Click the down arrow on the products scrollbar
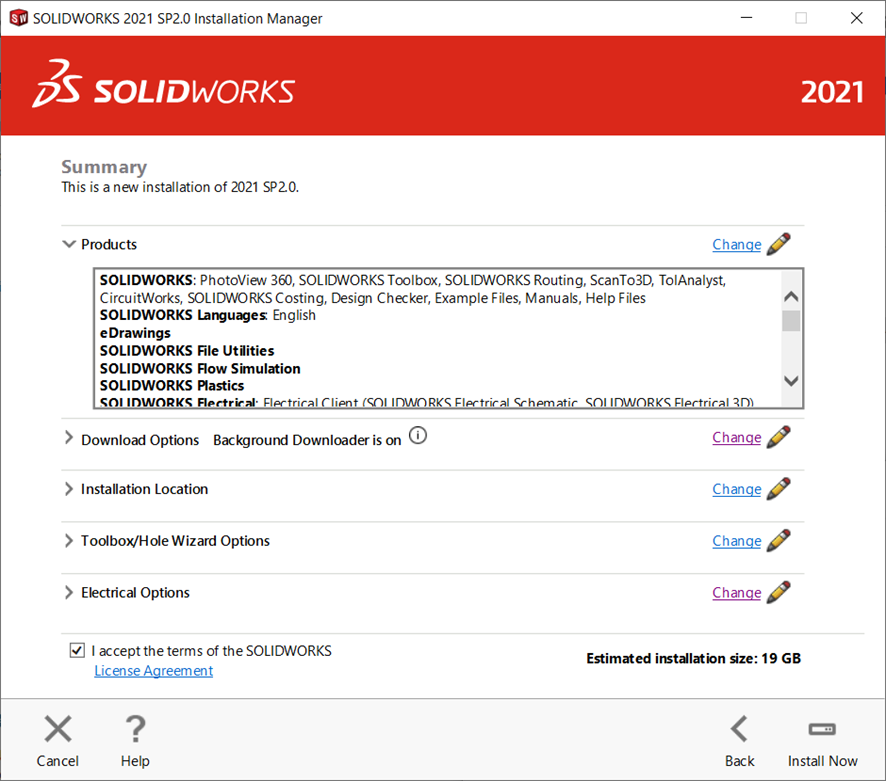The image size is (886, 781). point(791,381)
